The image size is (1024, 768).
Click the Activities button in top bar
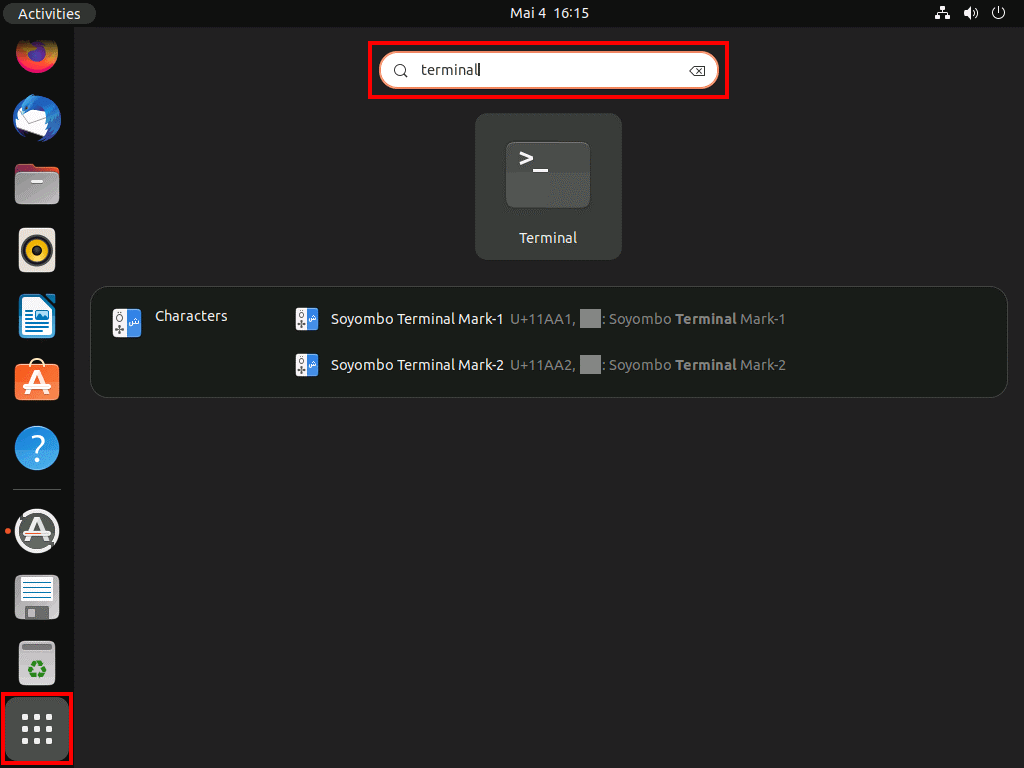(49, 13)
